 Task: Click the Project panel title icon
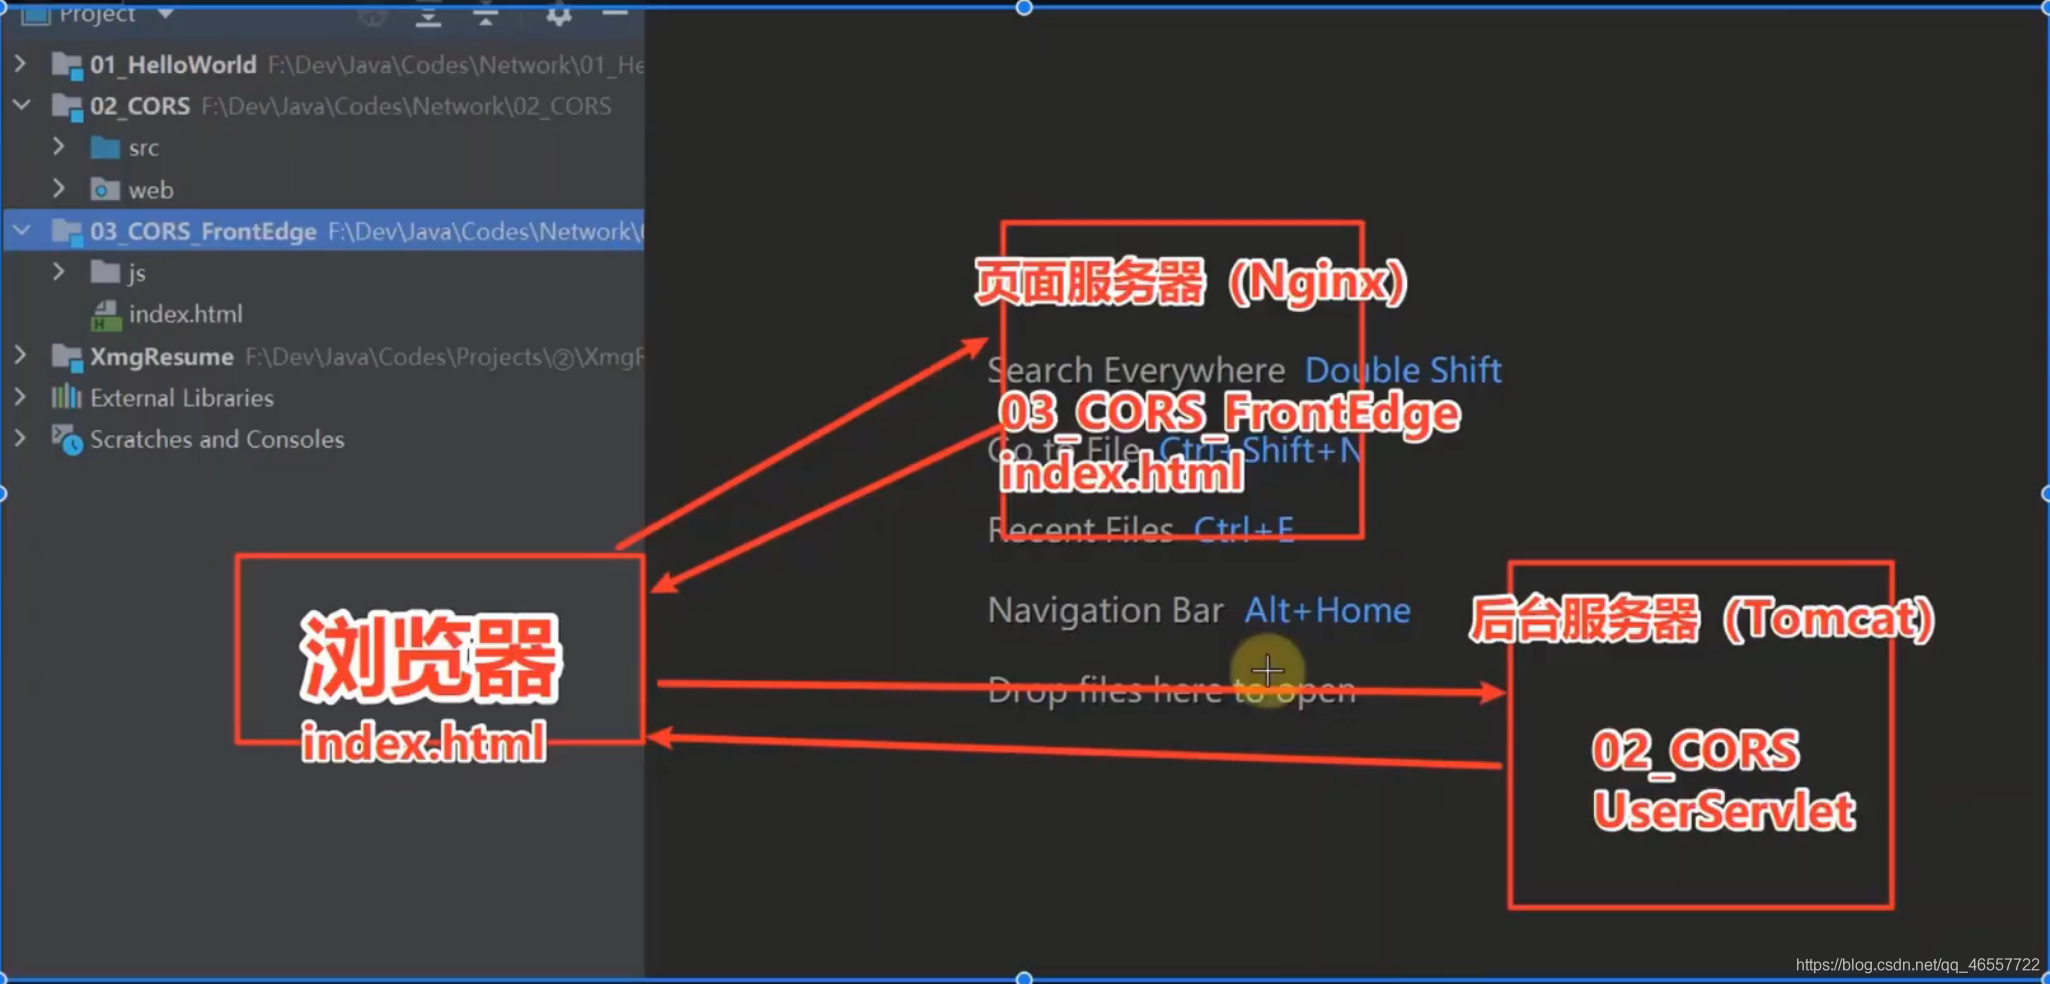point(36,14)
